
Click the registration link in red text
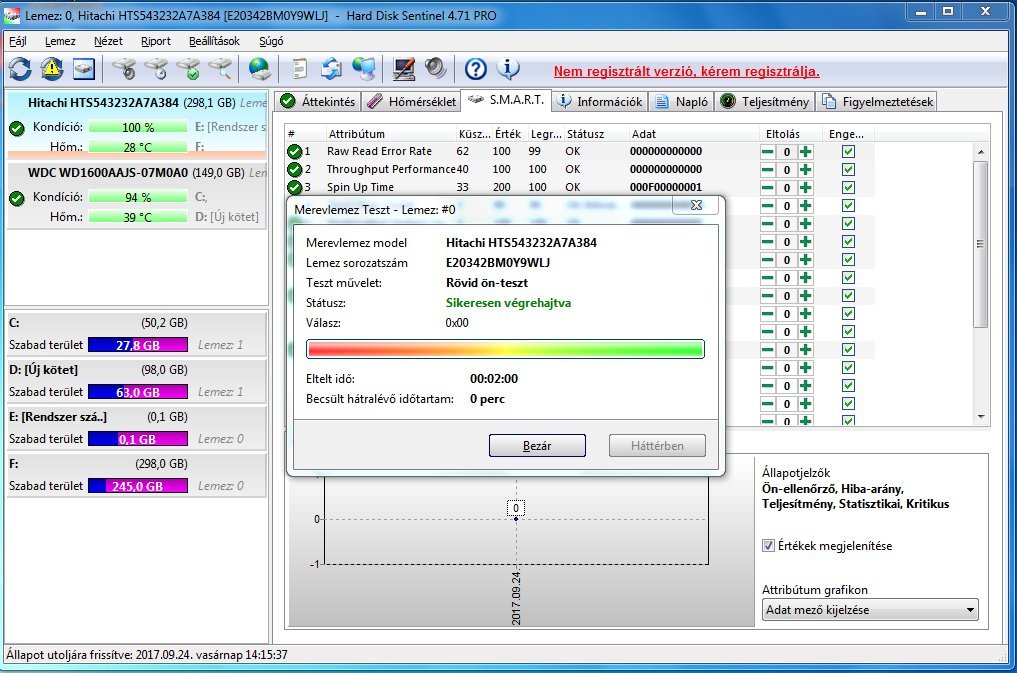tap(686, 71)
